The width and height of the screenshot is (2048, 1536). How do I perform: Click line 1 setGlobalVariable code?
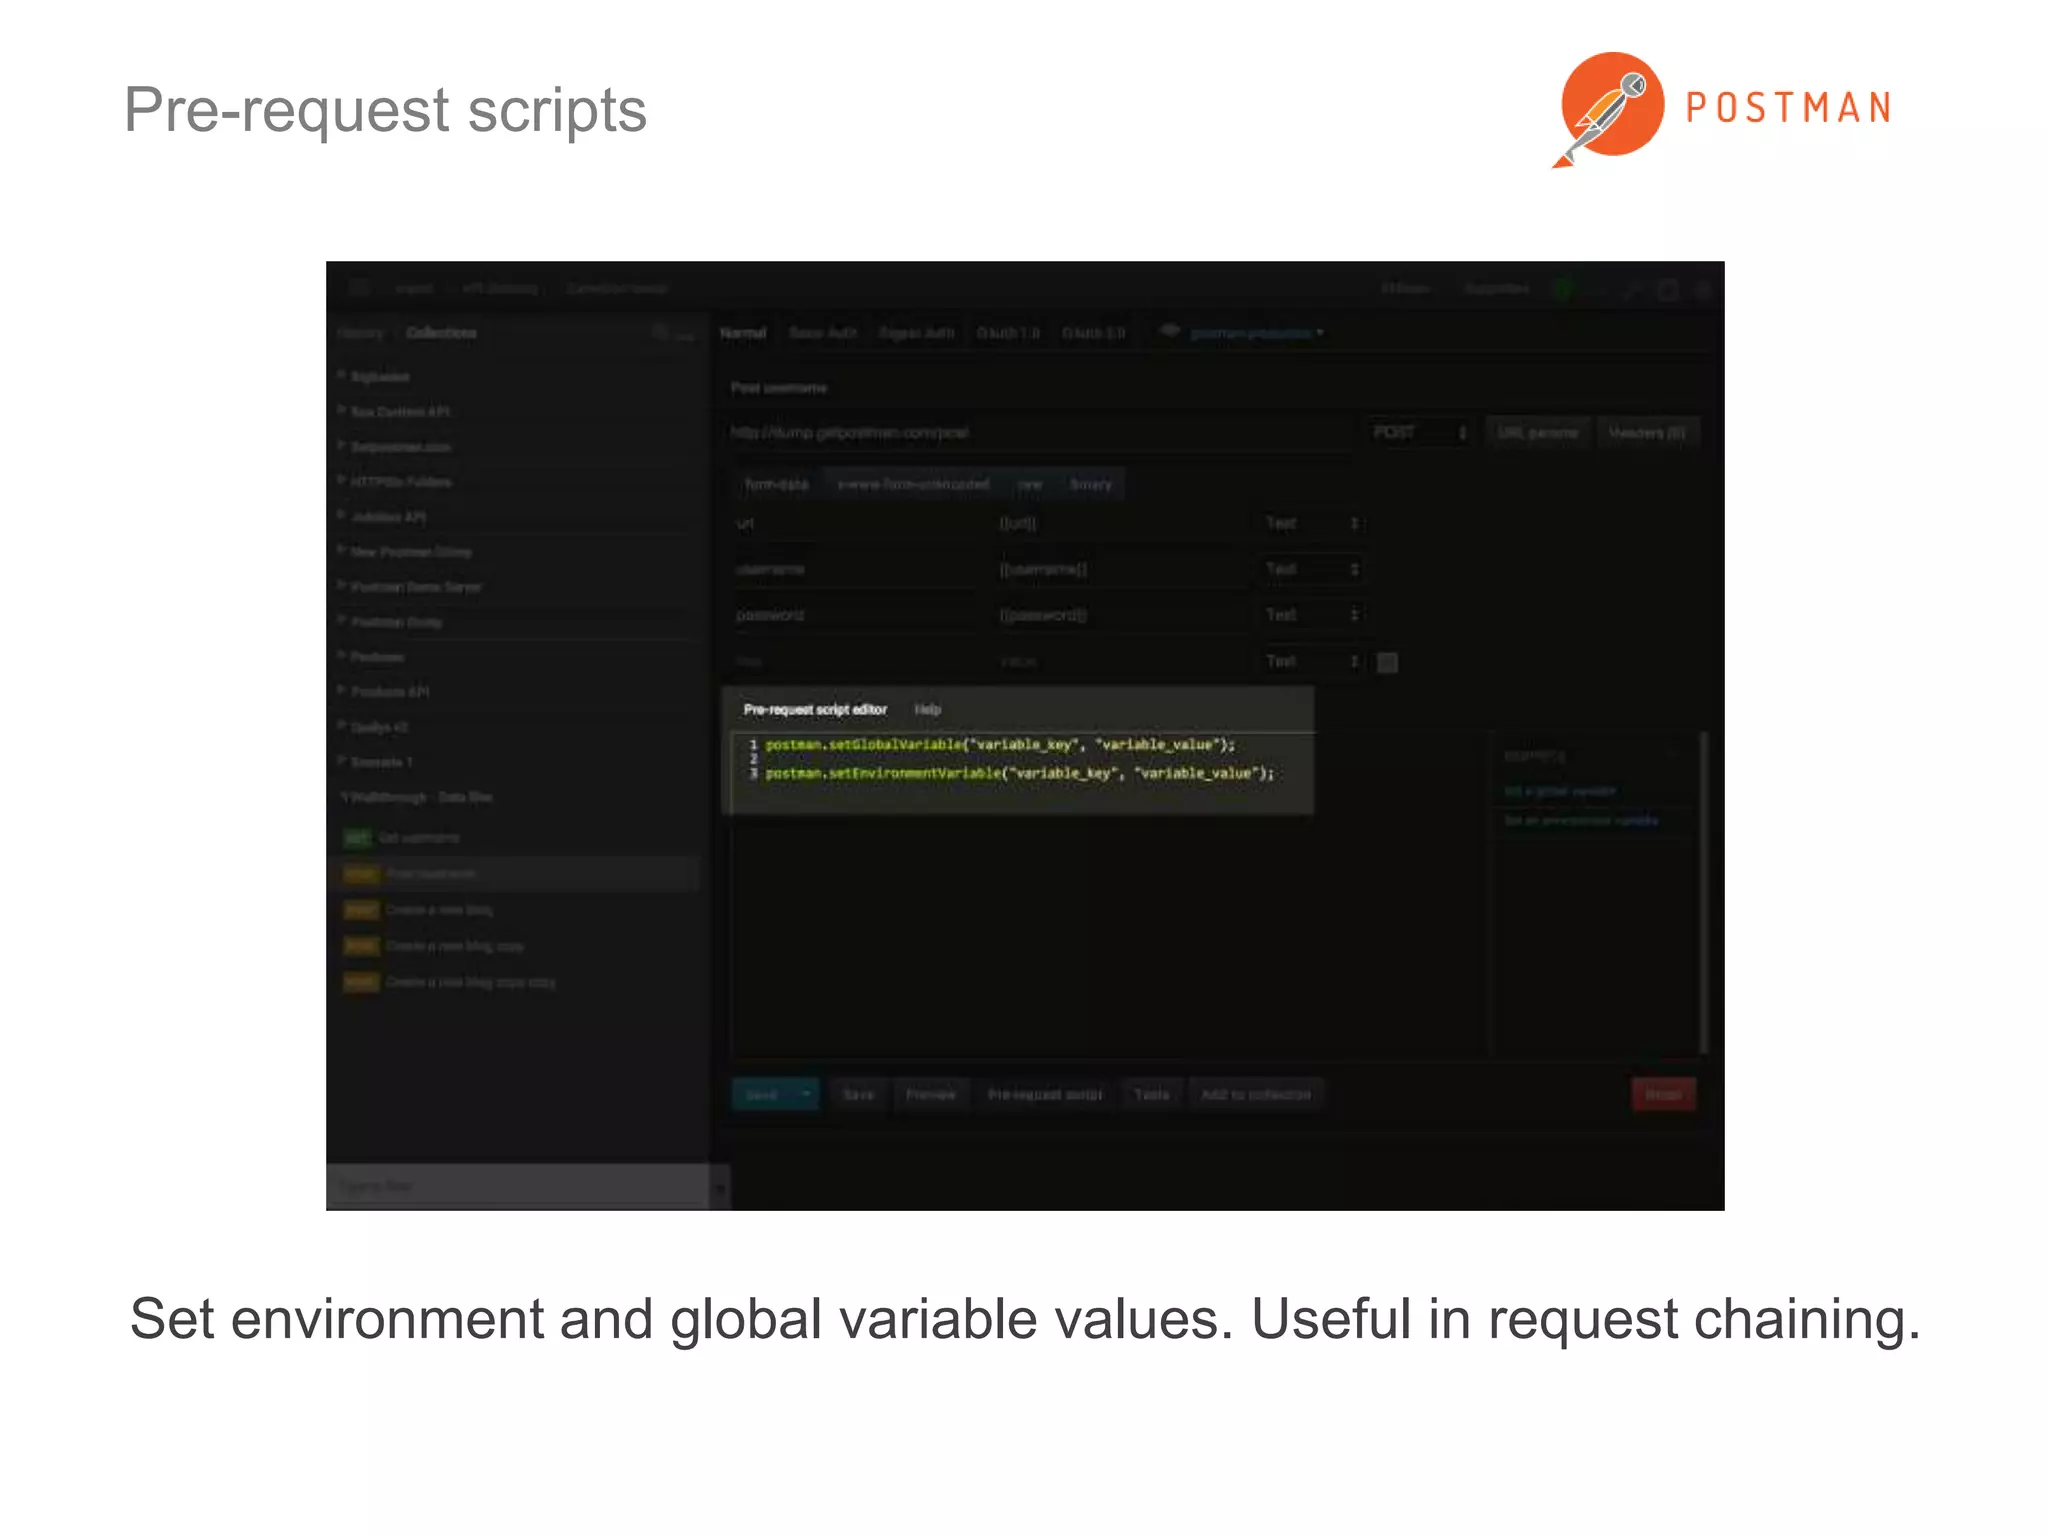point(1000,745)
